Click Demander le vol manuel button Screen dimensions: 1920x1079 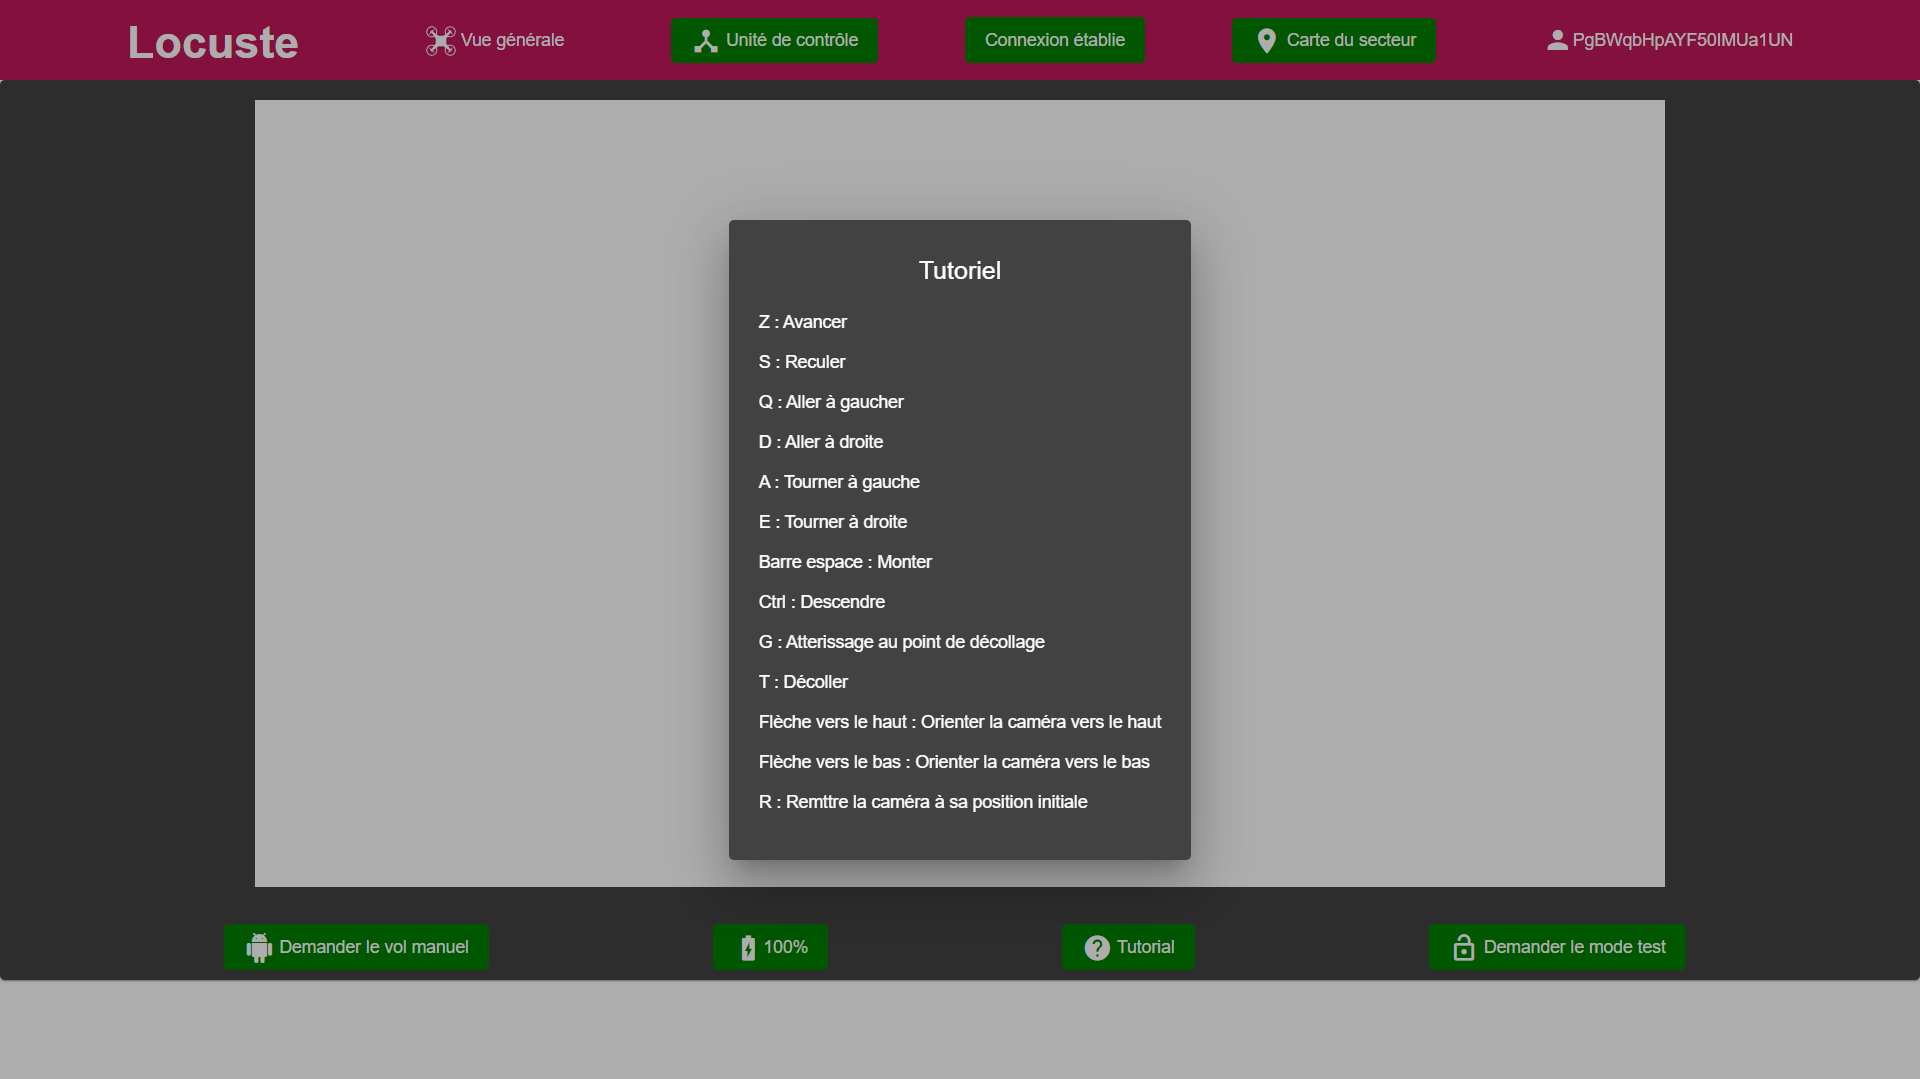point(357,947)
